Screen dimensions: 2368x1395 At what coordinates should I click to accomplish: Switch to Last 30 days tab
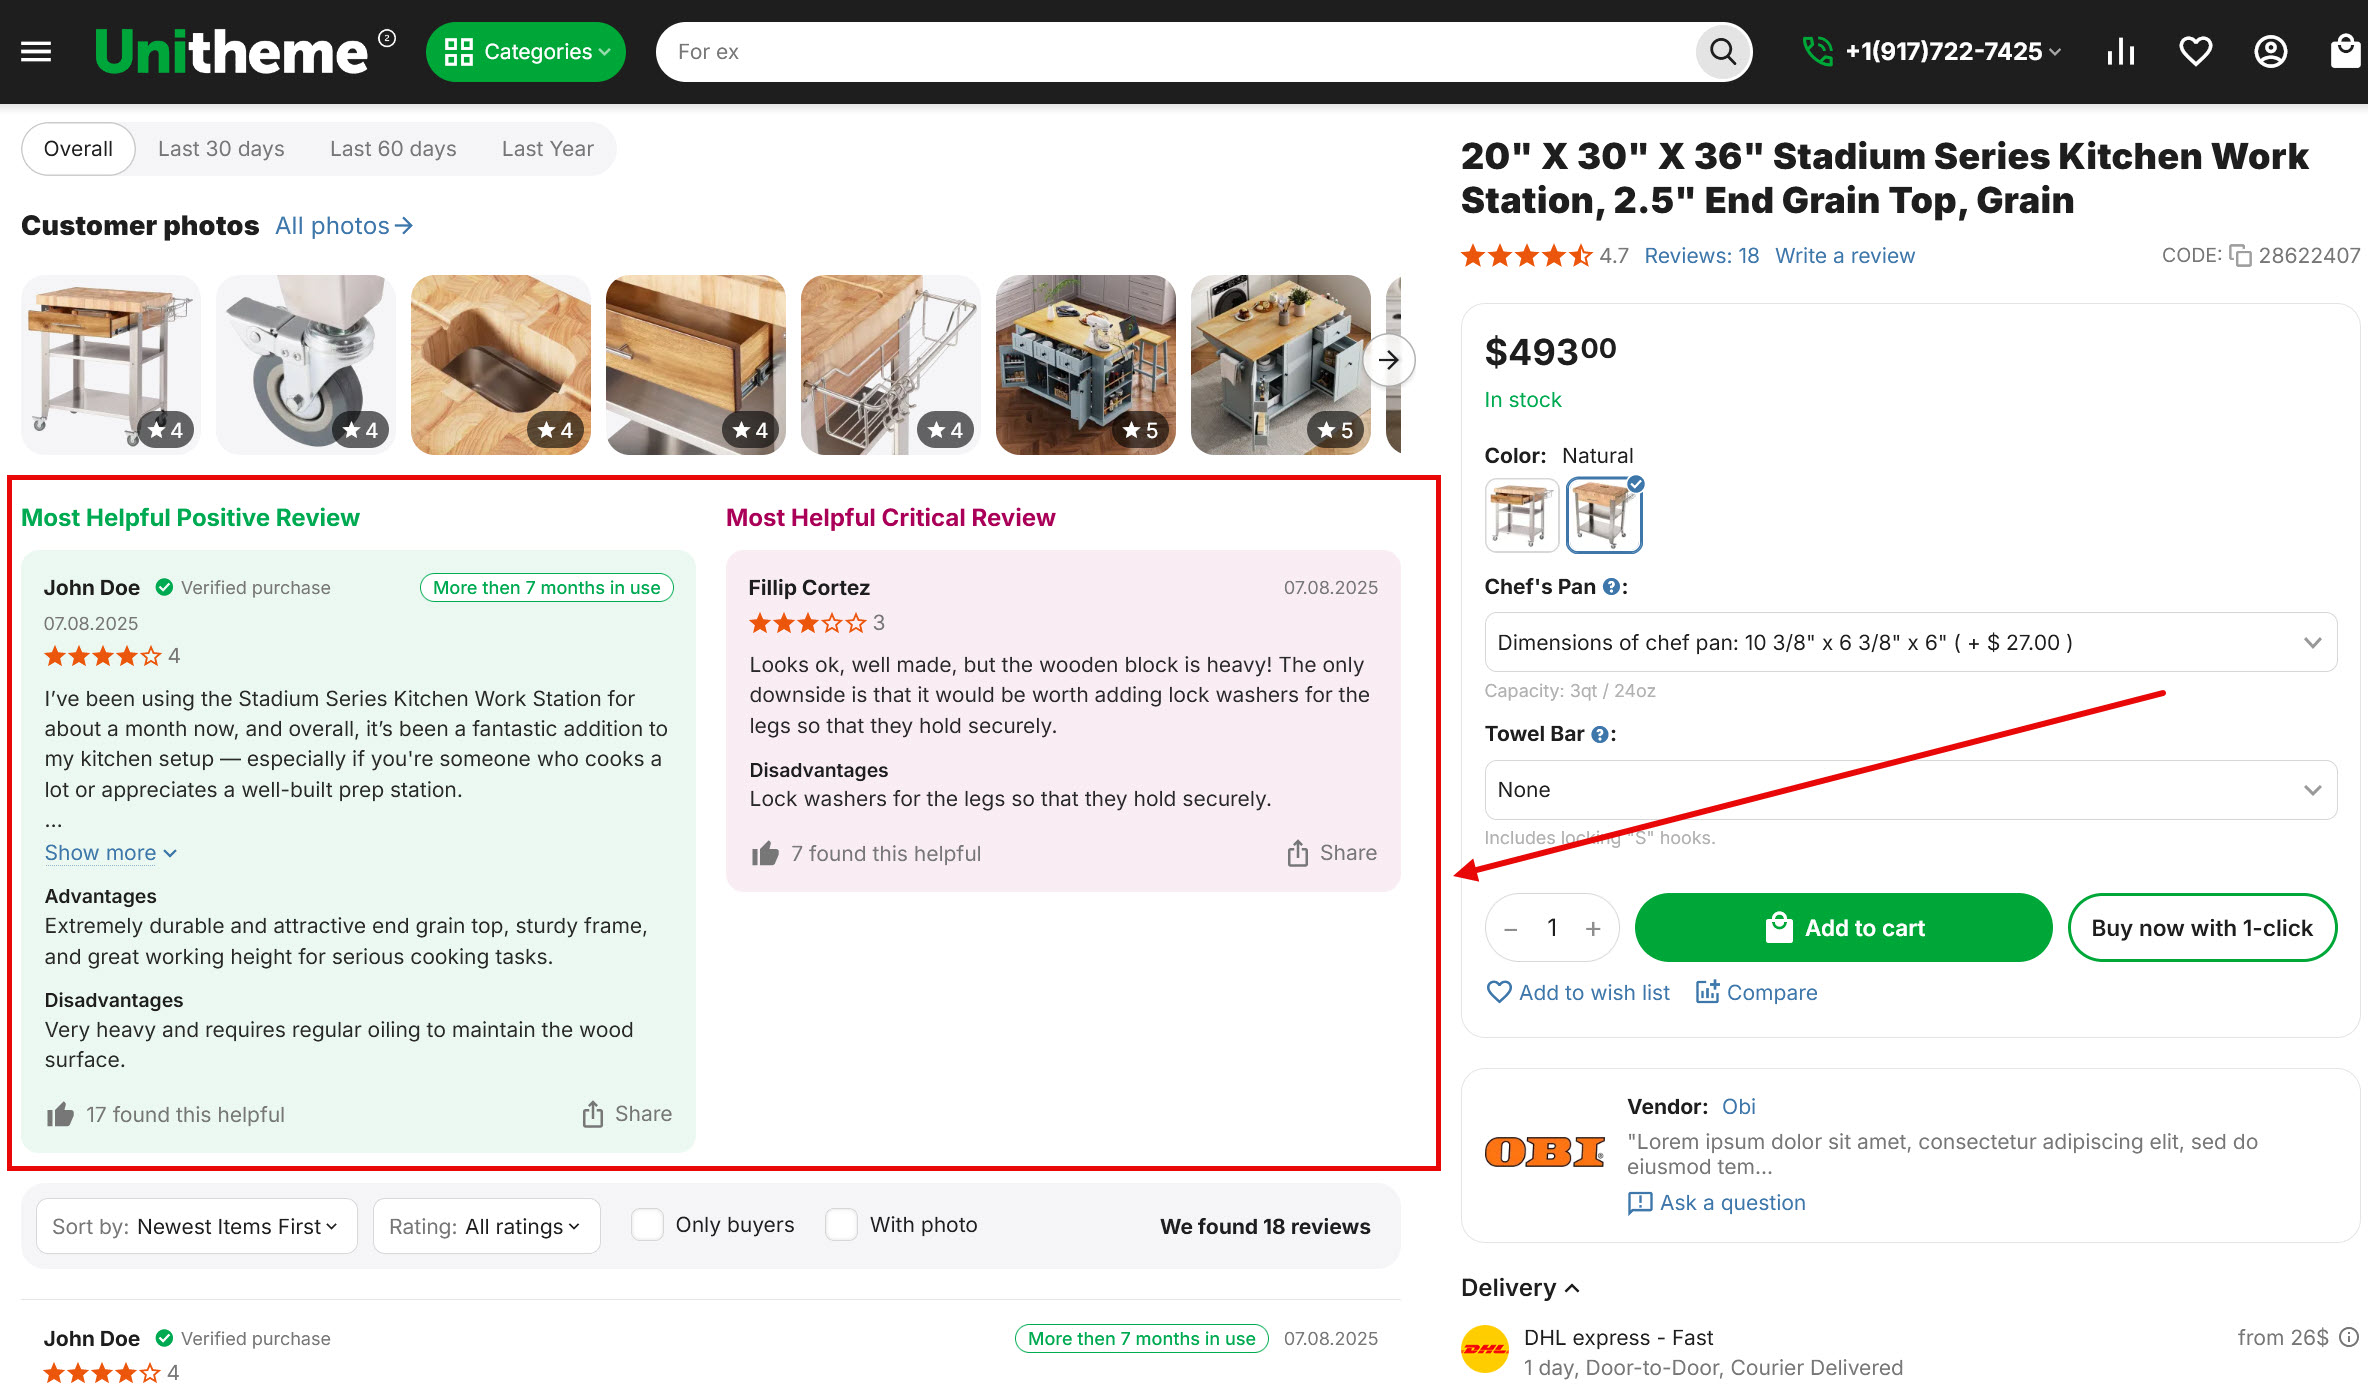[x=221, y=149]
